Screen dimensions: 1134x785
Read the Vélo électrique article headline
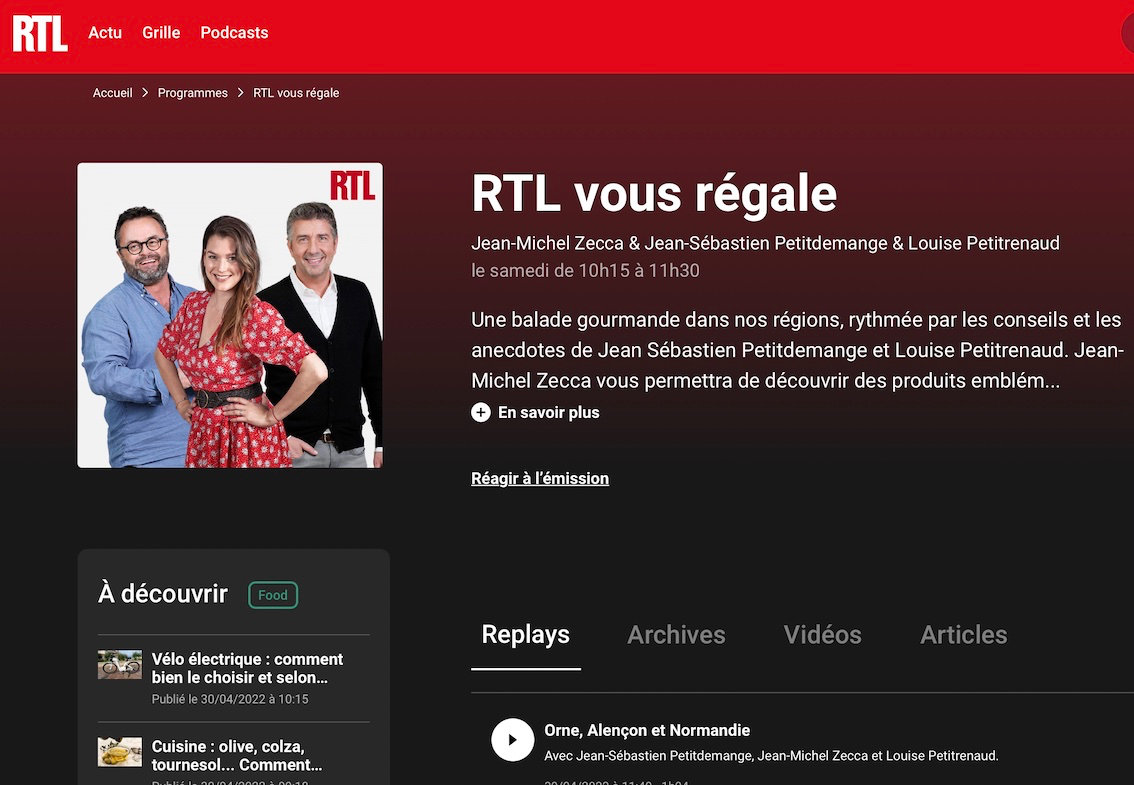coord(247,669)
